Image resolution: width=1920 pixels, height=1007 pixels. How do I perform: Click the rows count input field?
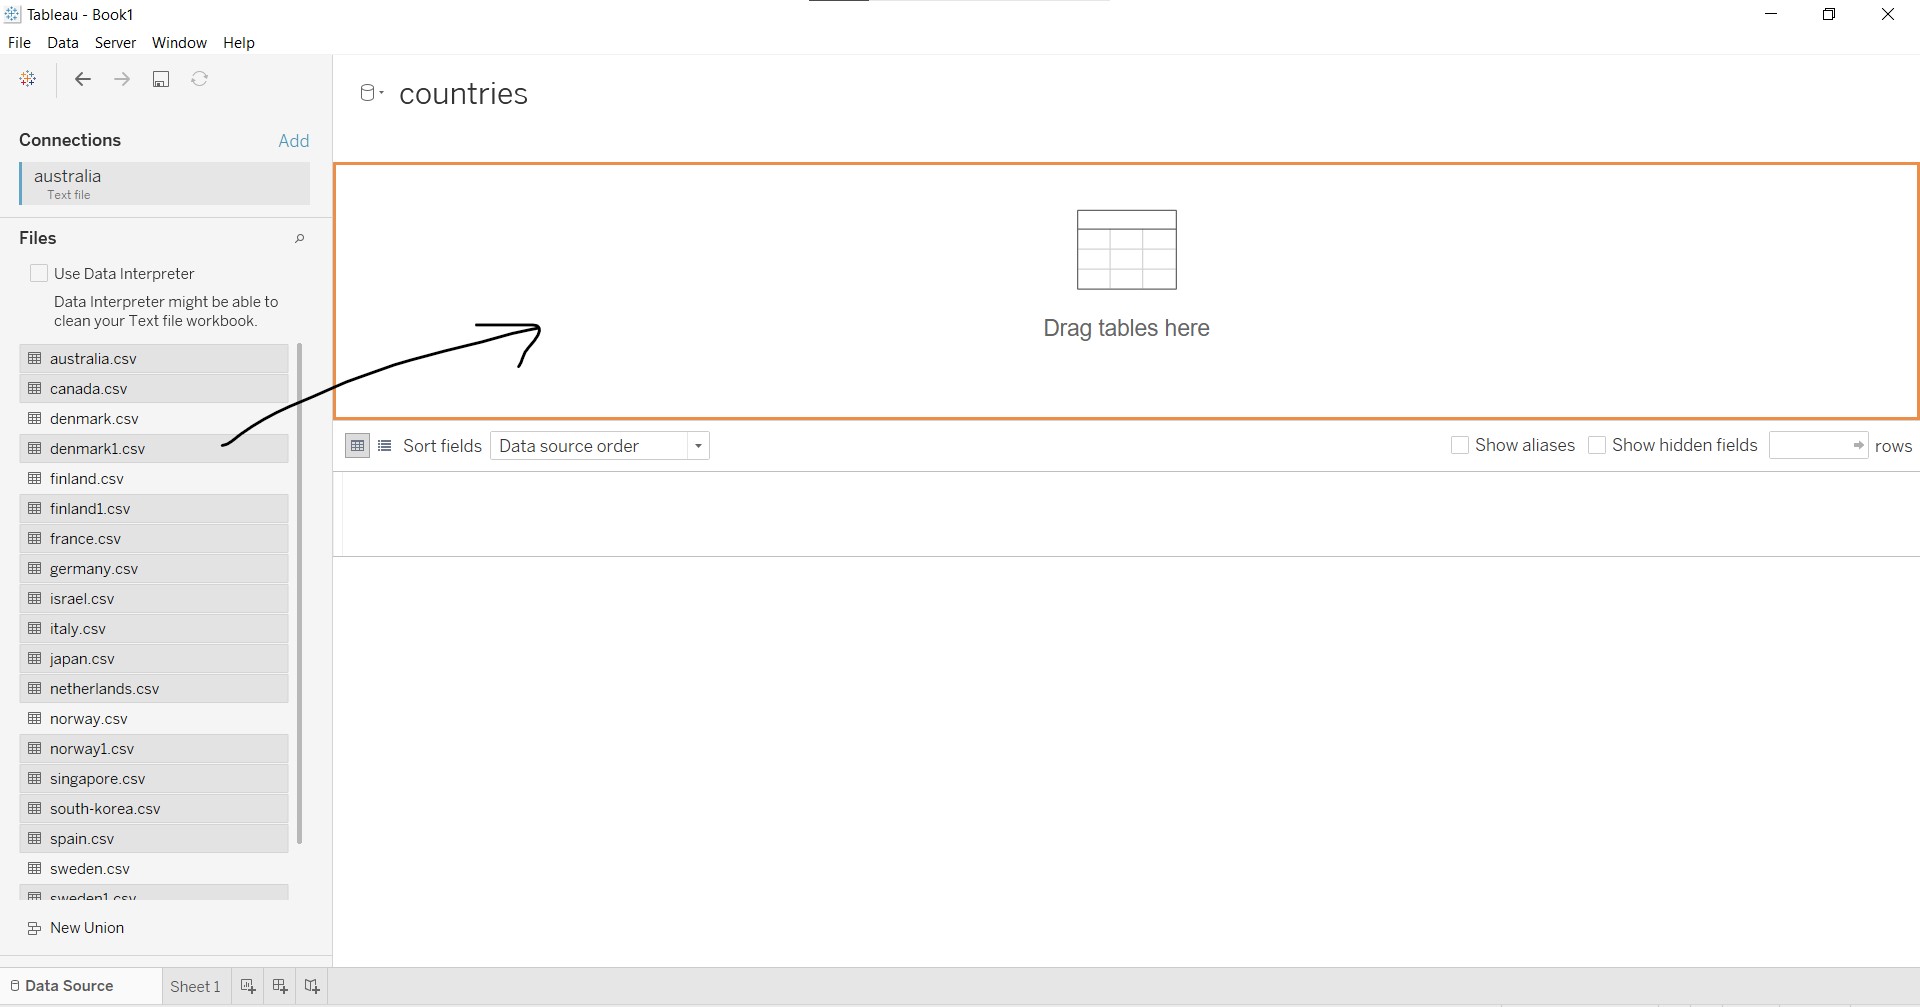[x=1809, y=445]
